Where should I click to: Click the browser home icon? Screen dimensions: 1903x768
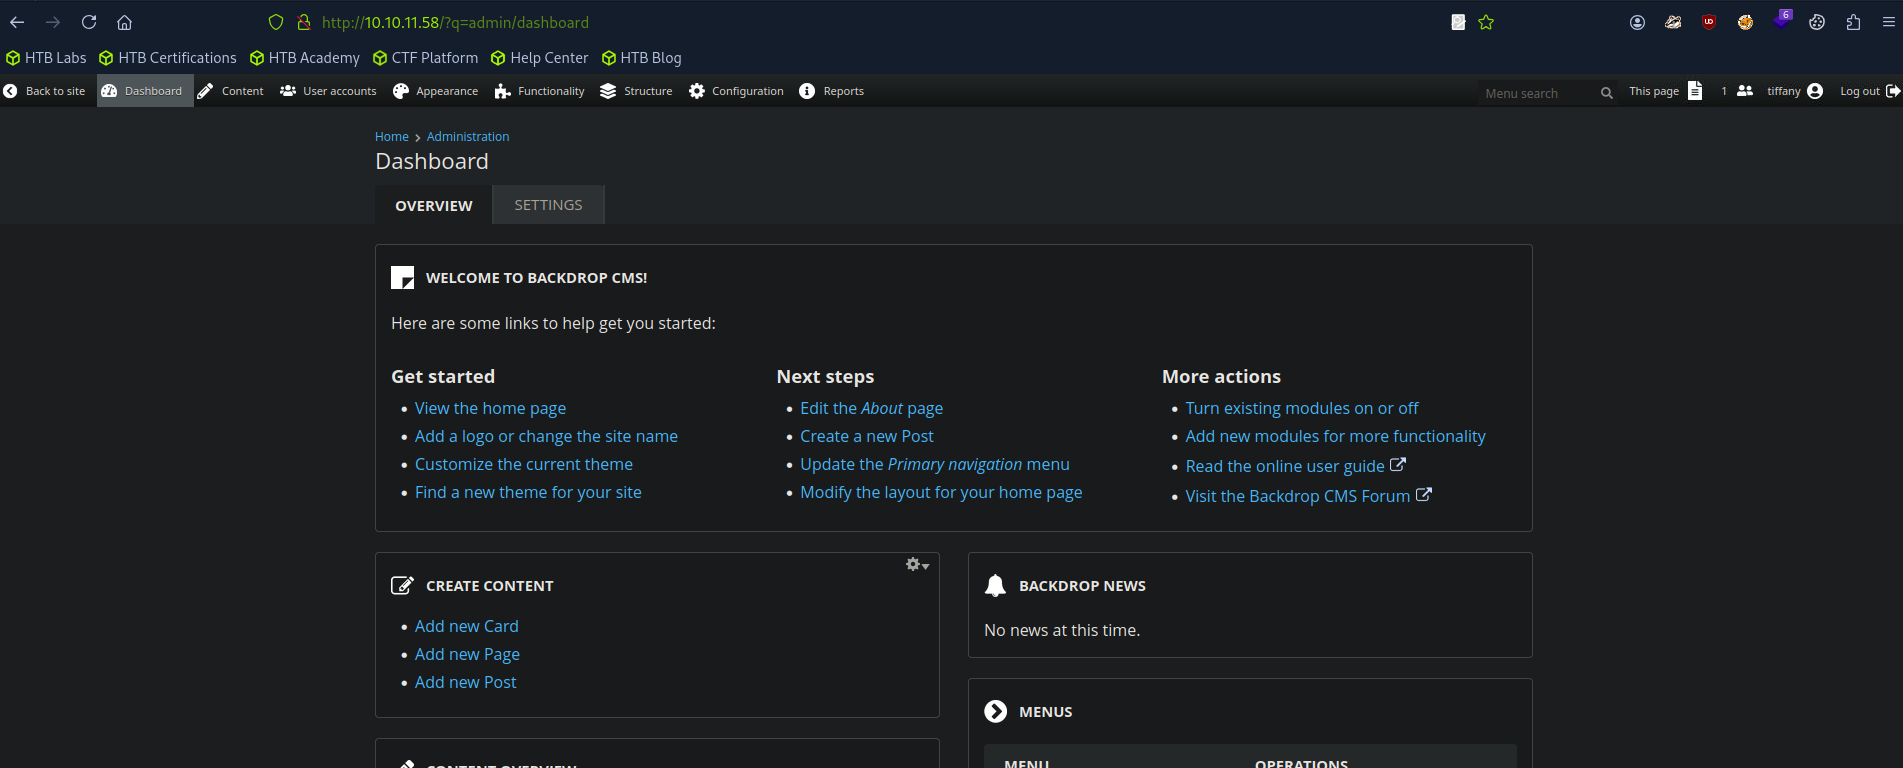tap(124, 22)
